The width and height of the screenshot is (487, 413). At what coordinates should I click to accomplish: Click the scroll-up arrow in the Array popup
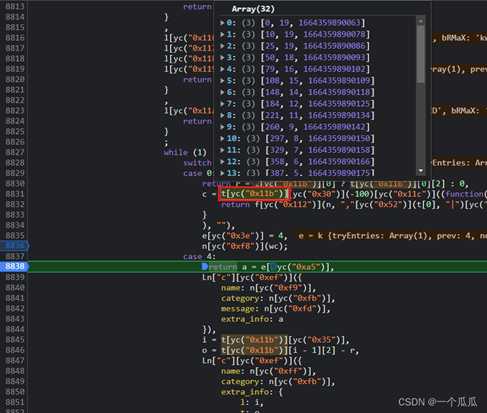coord(421,21)
